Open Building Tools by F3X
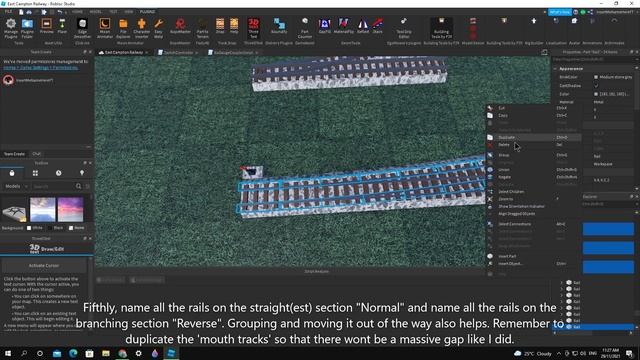Screen dimensions: 640x360 pos(441,27)
